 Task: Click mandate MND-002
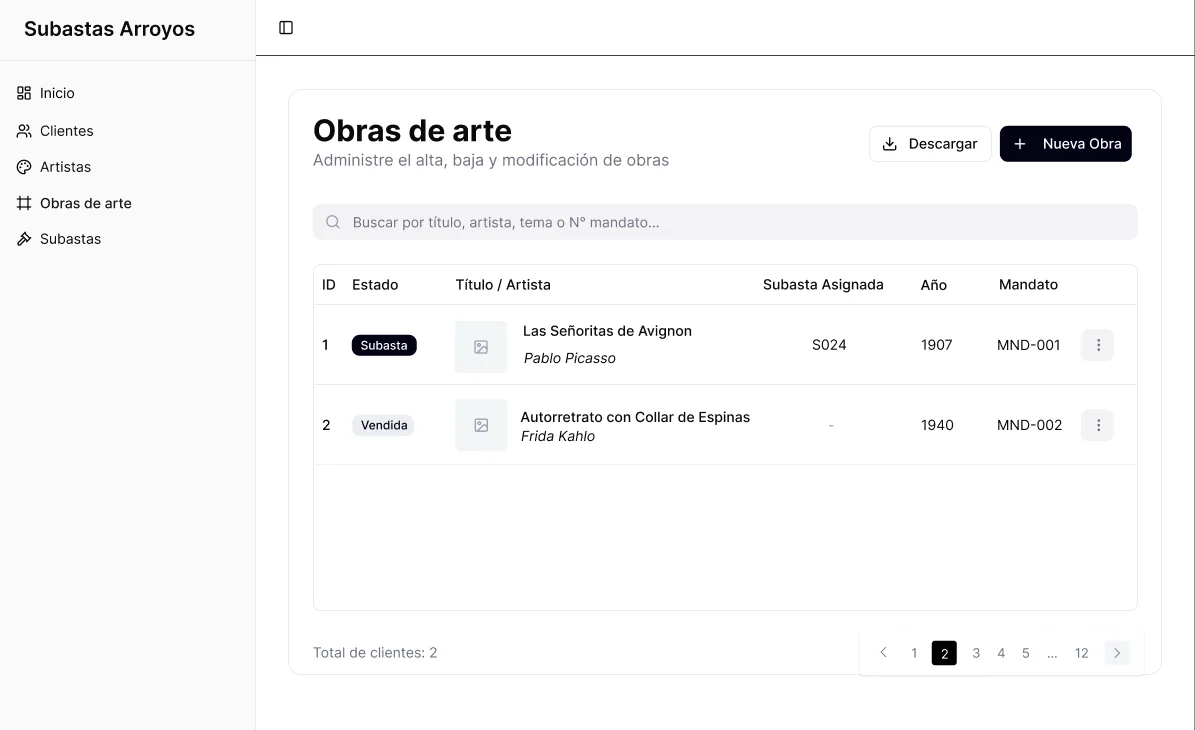(1030, 425)
